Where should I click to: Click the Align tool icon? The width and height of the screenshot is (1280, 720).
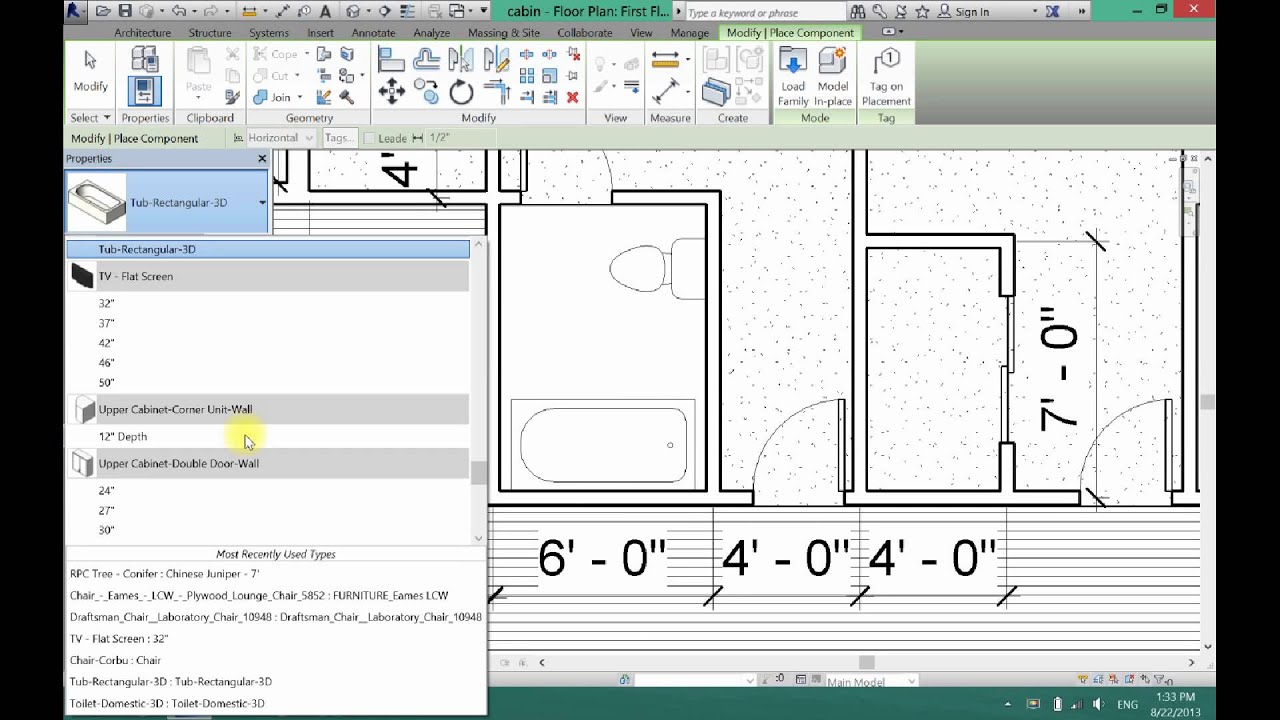coord(392,60)
